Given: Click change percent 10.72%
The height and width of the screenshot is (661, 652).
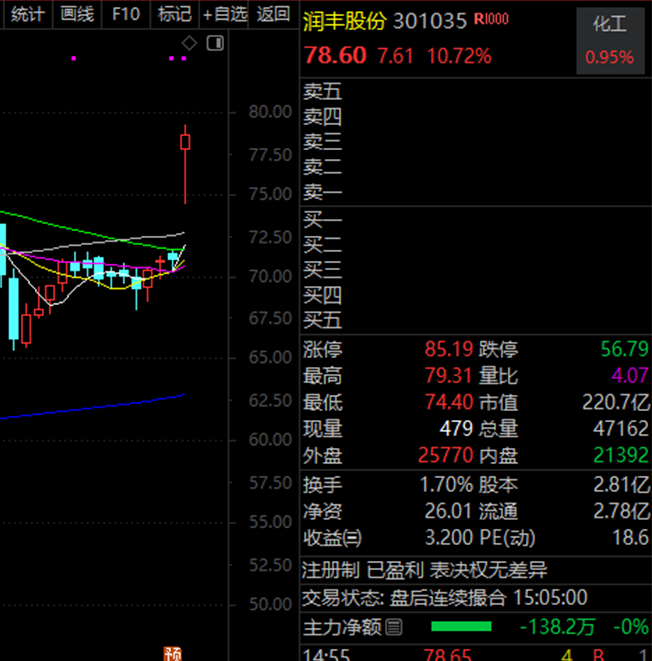Looking at the screenshot, I should point(459,56).
